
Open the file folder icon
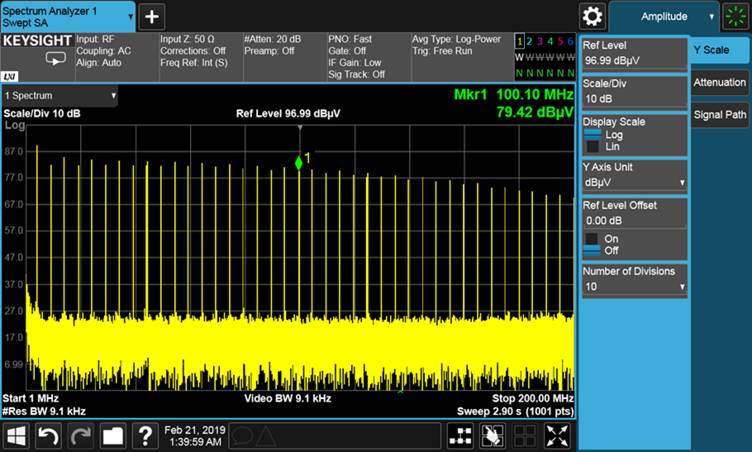(113, 435)
